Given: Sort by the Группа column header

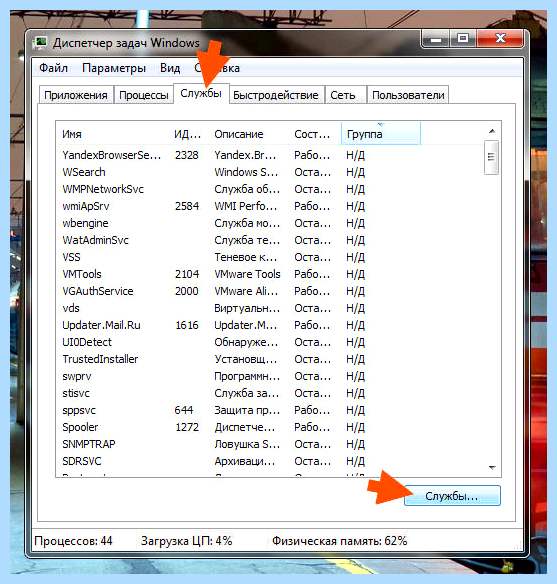Looking at the screenshot, I should 381,134.
